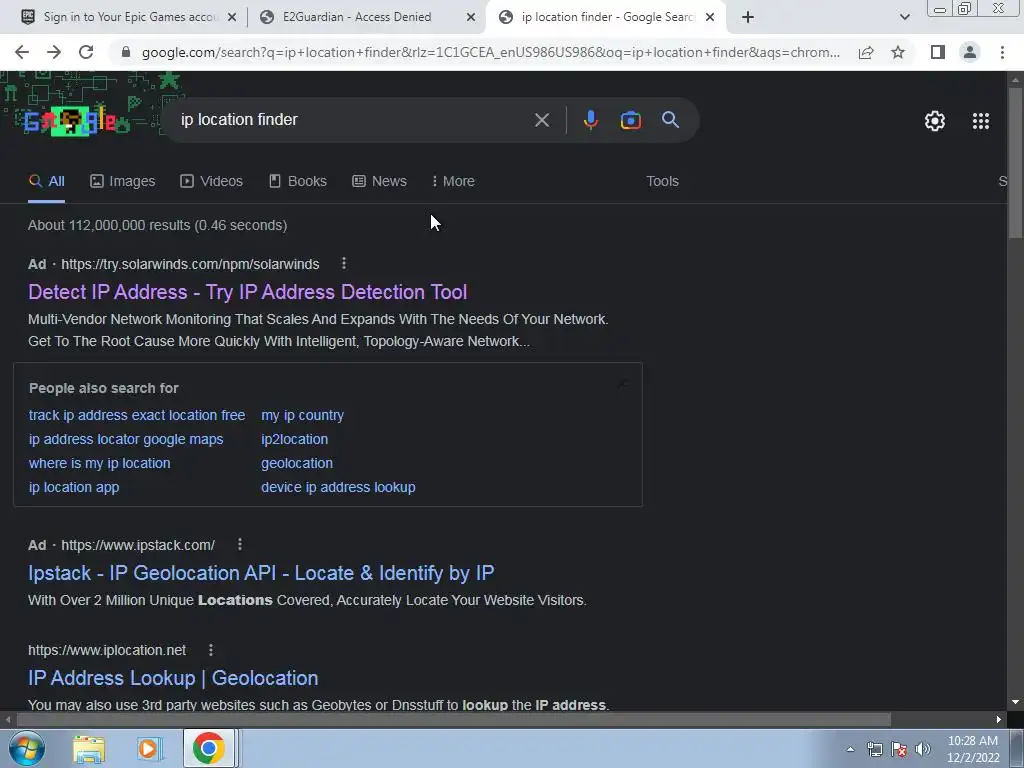Search where is my ip location
The height and width of the screenshot is (768, 1024).
pos(99,463)
